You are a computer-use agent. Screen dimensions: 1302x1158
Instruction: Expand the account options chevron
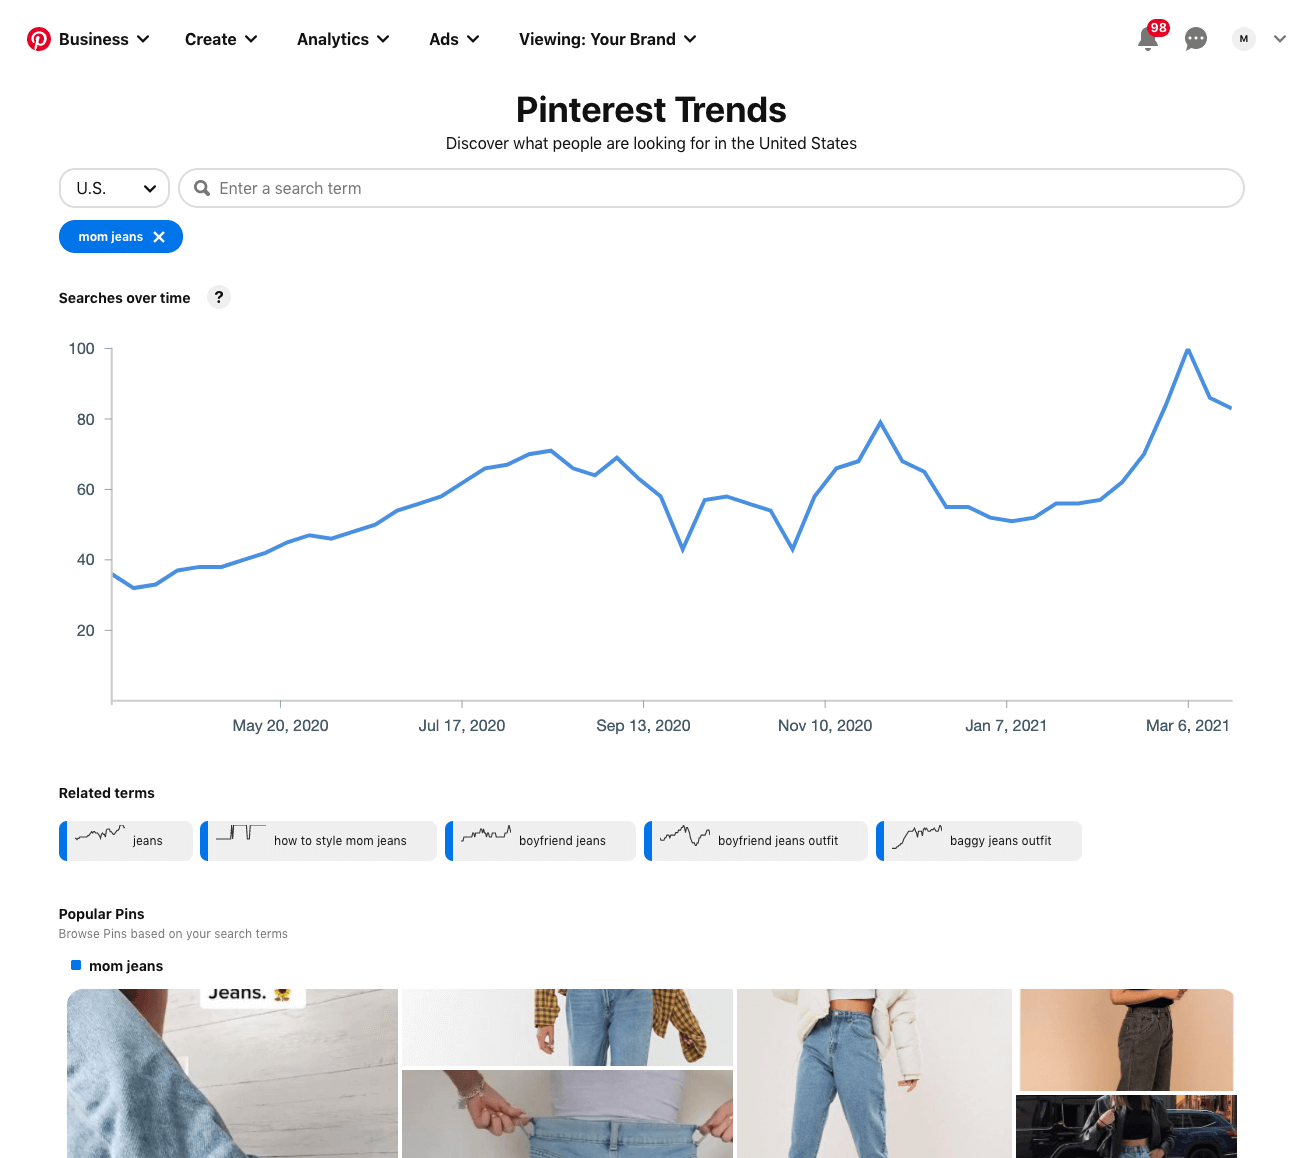pyautogui.click(x=1280, y=39)
